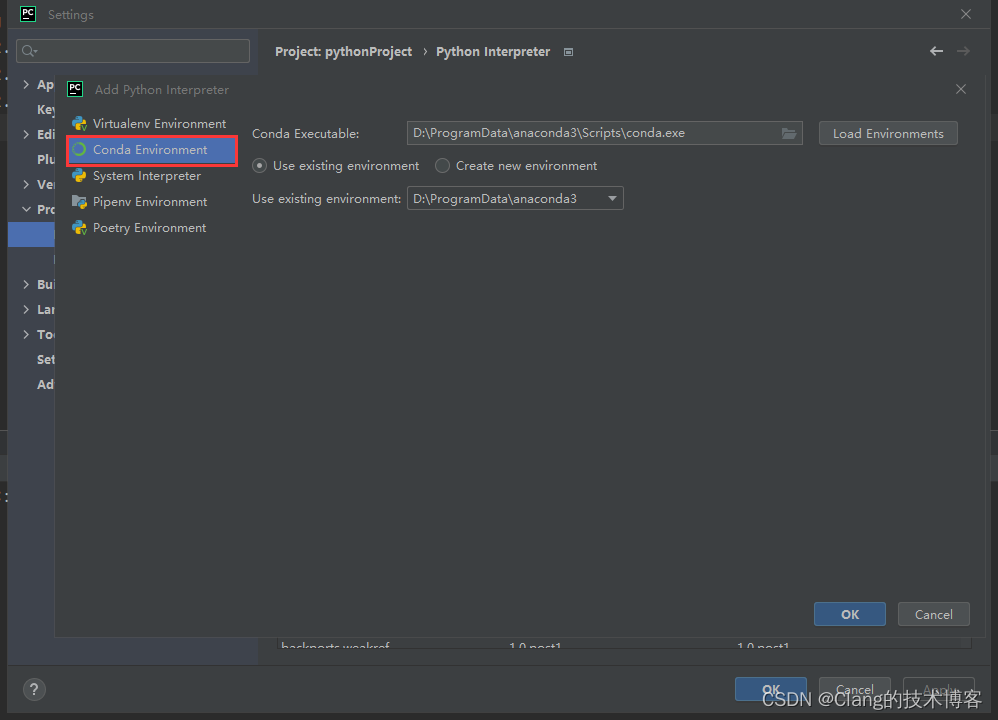The image size is (998, 720).
Task: Expand the Lan... settings tree node
Action: pos(26,309)
